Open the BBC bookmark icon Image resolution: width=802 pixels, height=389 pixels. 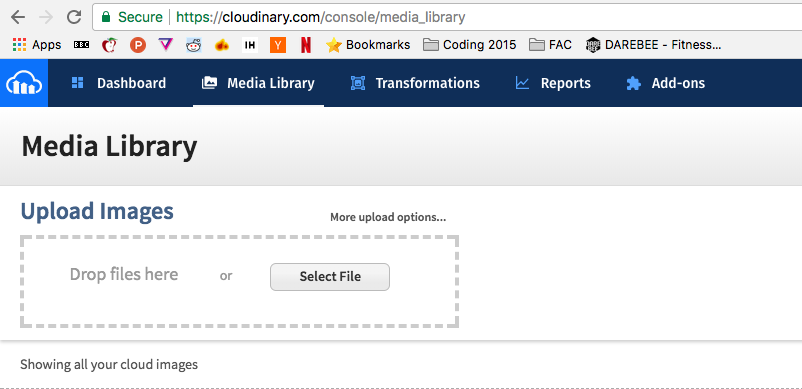pyautogui.click(x=81, y=45)
